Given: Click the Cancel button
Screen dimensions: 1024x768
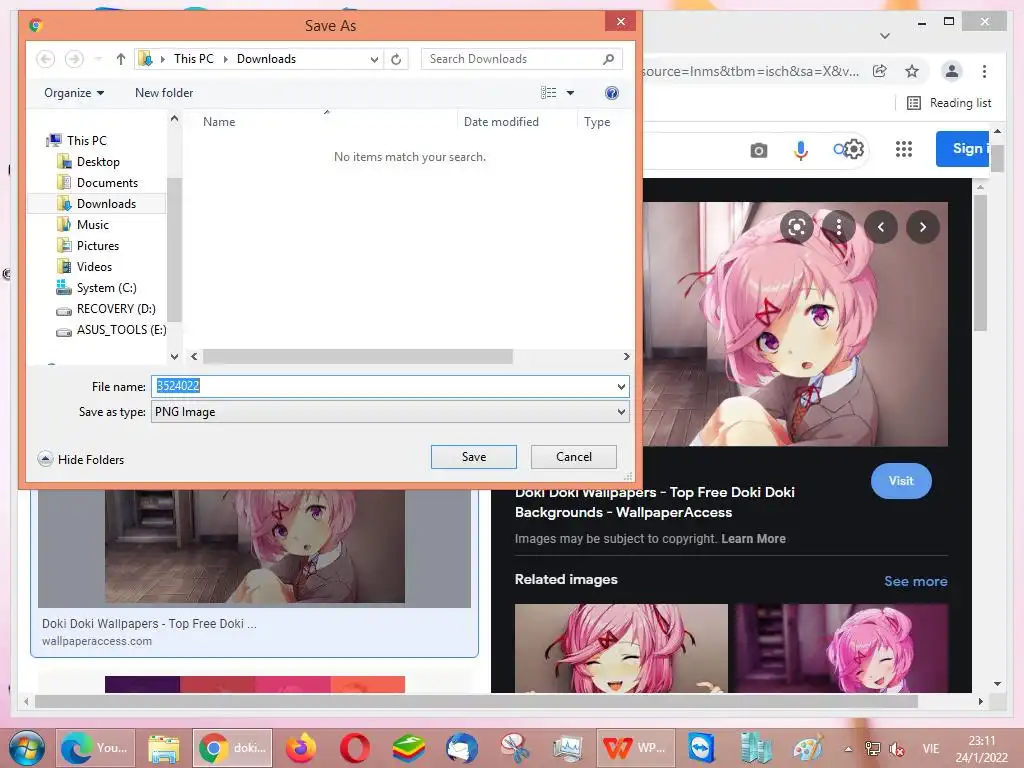Looking at the screenshot, I should (573, 457).
